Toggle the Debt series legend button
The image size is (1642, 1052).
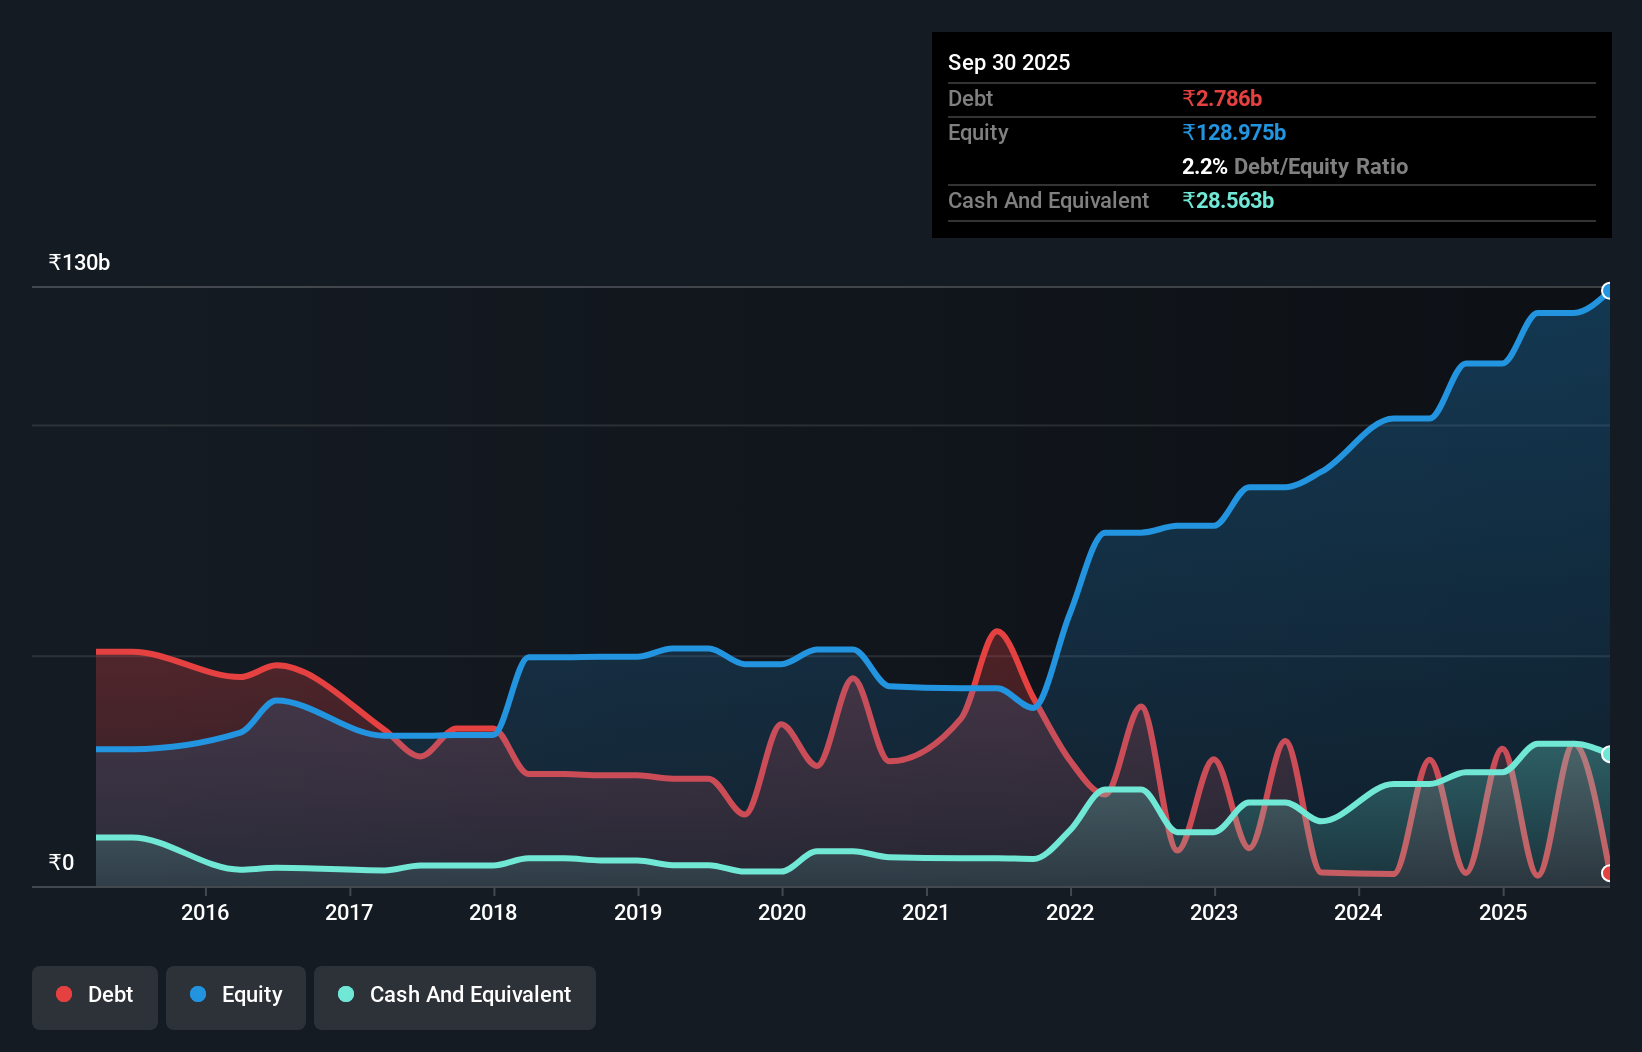pos(95,997)
